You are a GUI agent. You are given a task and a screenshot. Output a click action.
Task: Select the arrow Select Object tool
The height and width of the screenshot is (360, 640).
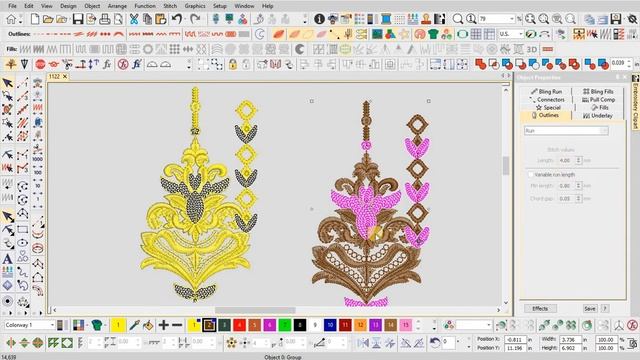point(7,83)
